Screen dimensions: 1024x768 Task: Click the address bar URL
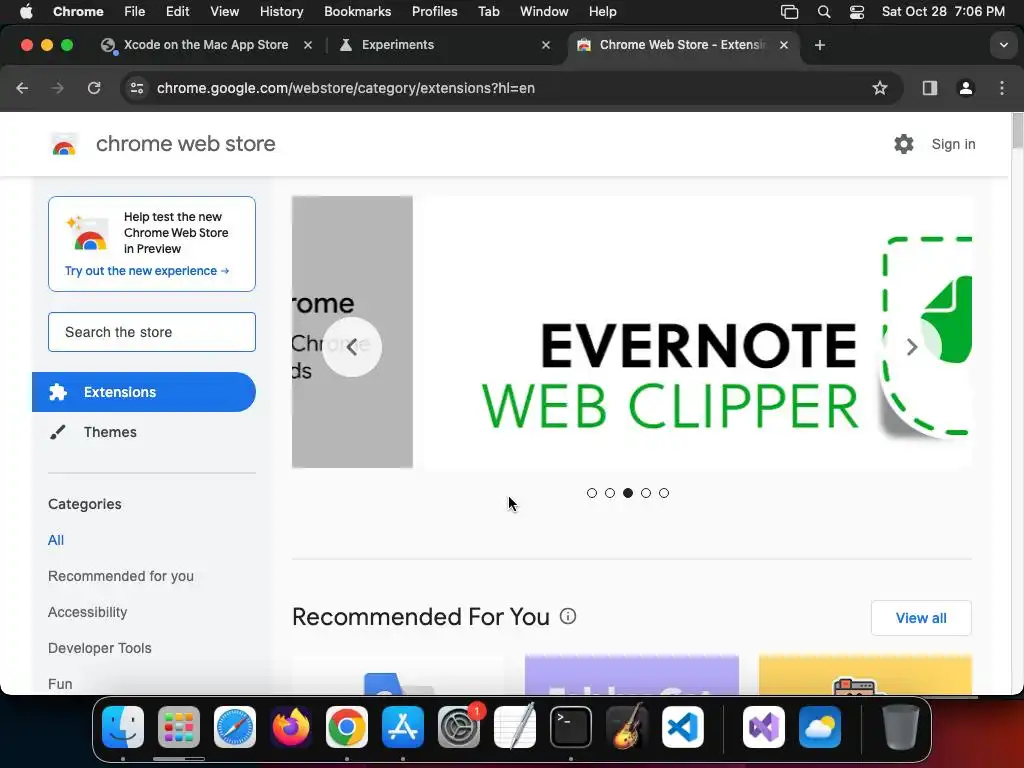tap(345, 88)
